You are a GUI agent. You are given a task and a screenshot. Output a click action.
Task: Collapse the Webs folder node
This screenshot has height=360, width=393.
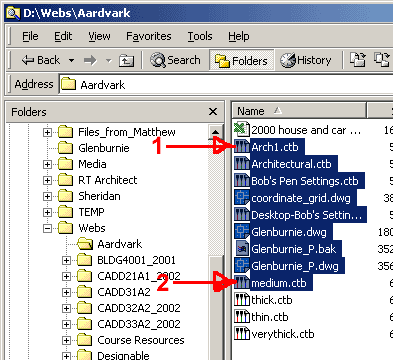tap(47, 228)
